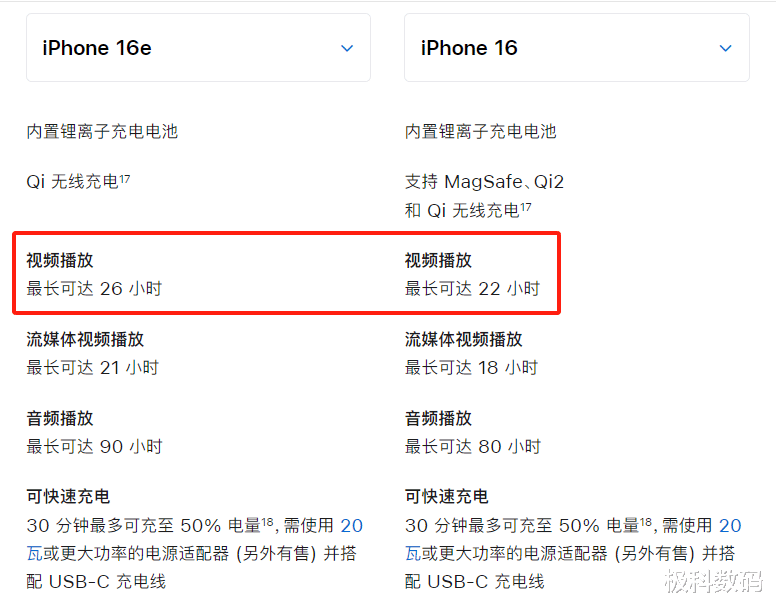Click 最长可达 18 小时 streaming value
This screenshot has width=776, height=610.
(471, 368)
